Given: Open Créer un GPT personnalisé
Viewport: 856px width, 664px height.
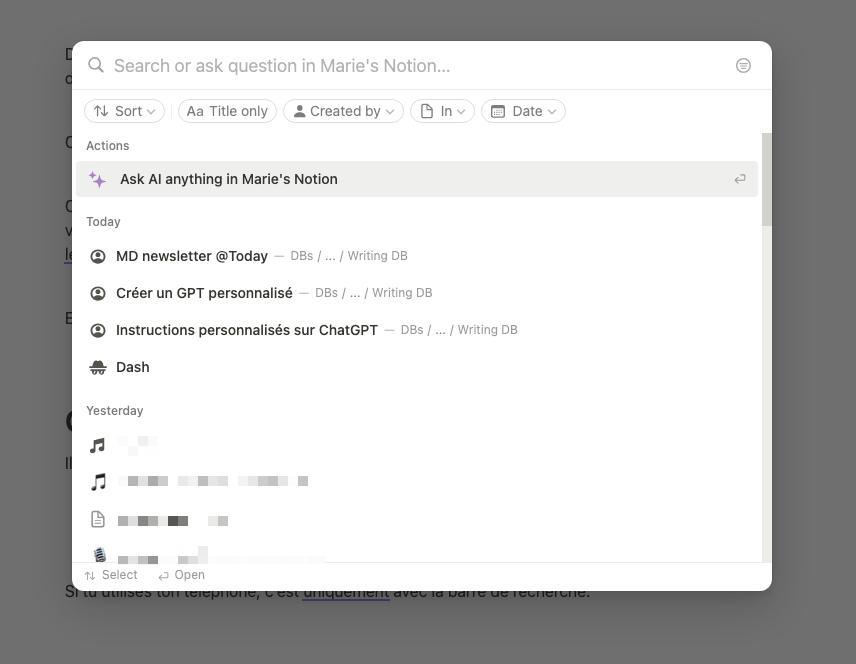Looking at the screenshot, I should pos(204,293).
